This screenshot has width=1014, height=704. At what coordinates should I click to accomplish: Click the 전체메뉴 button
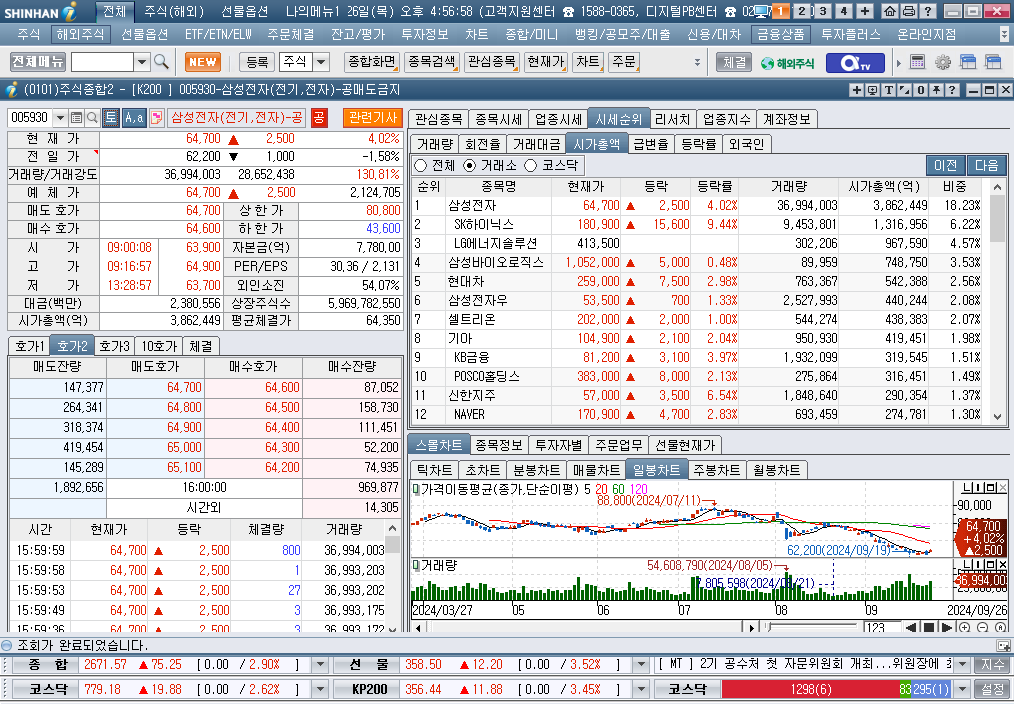(38, 62)
